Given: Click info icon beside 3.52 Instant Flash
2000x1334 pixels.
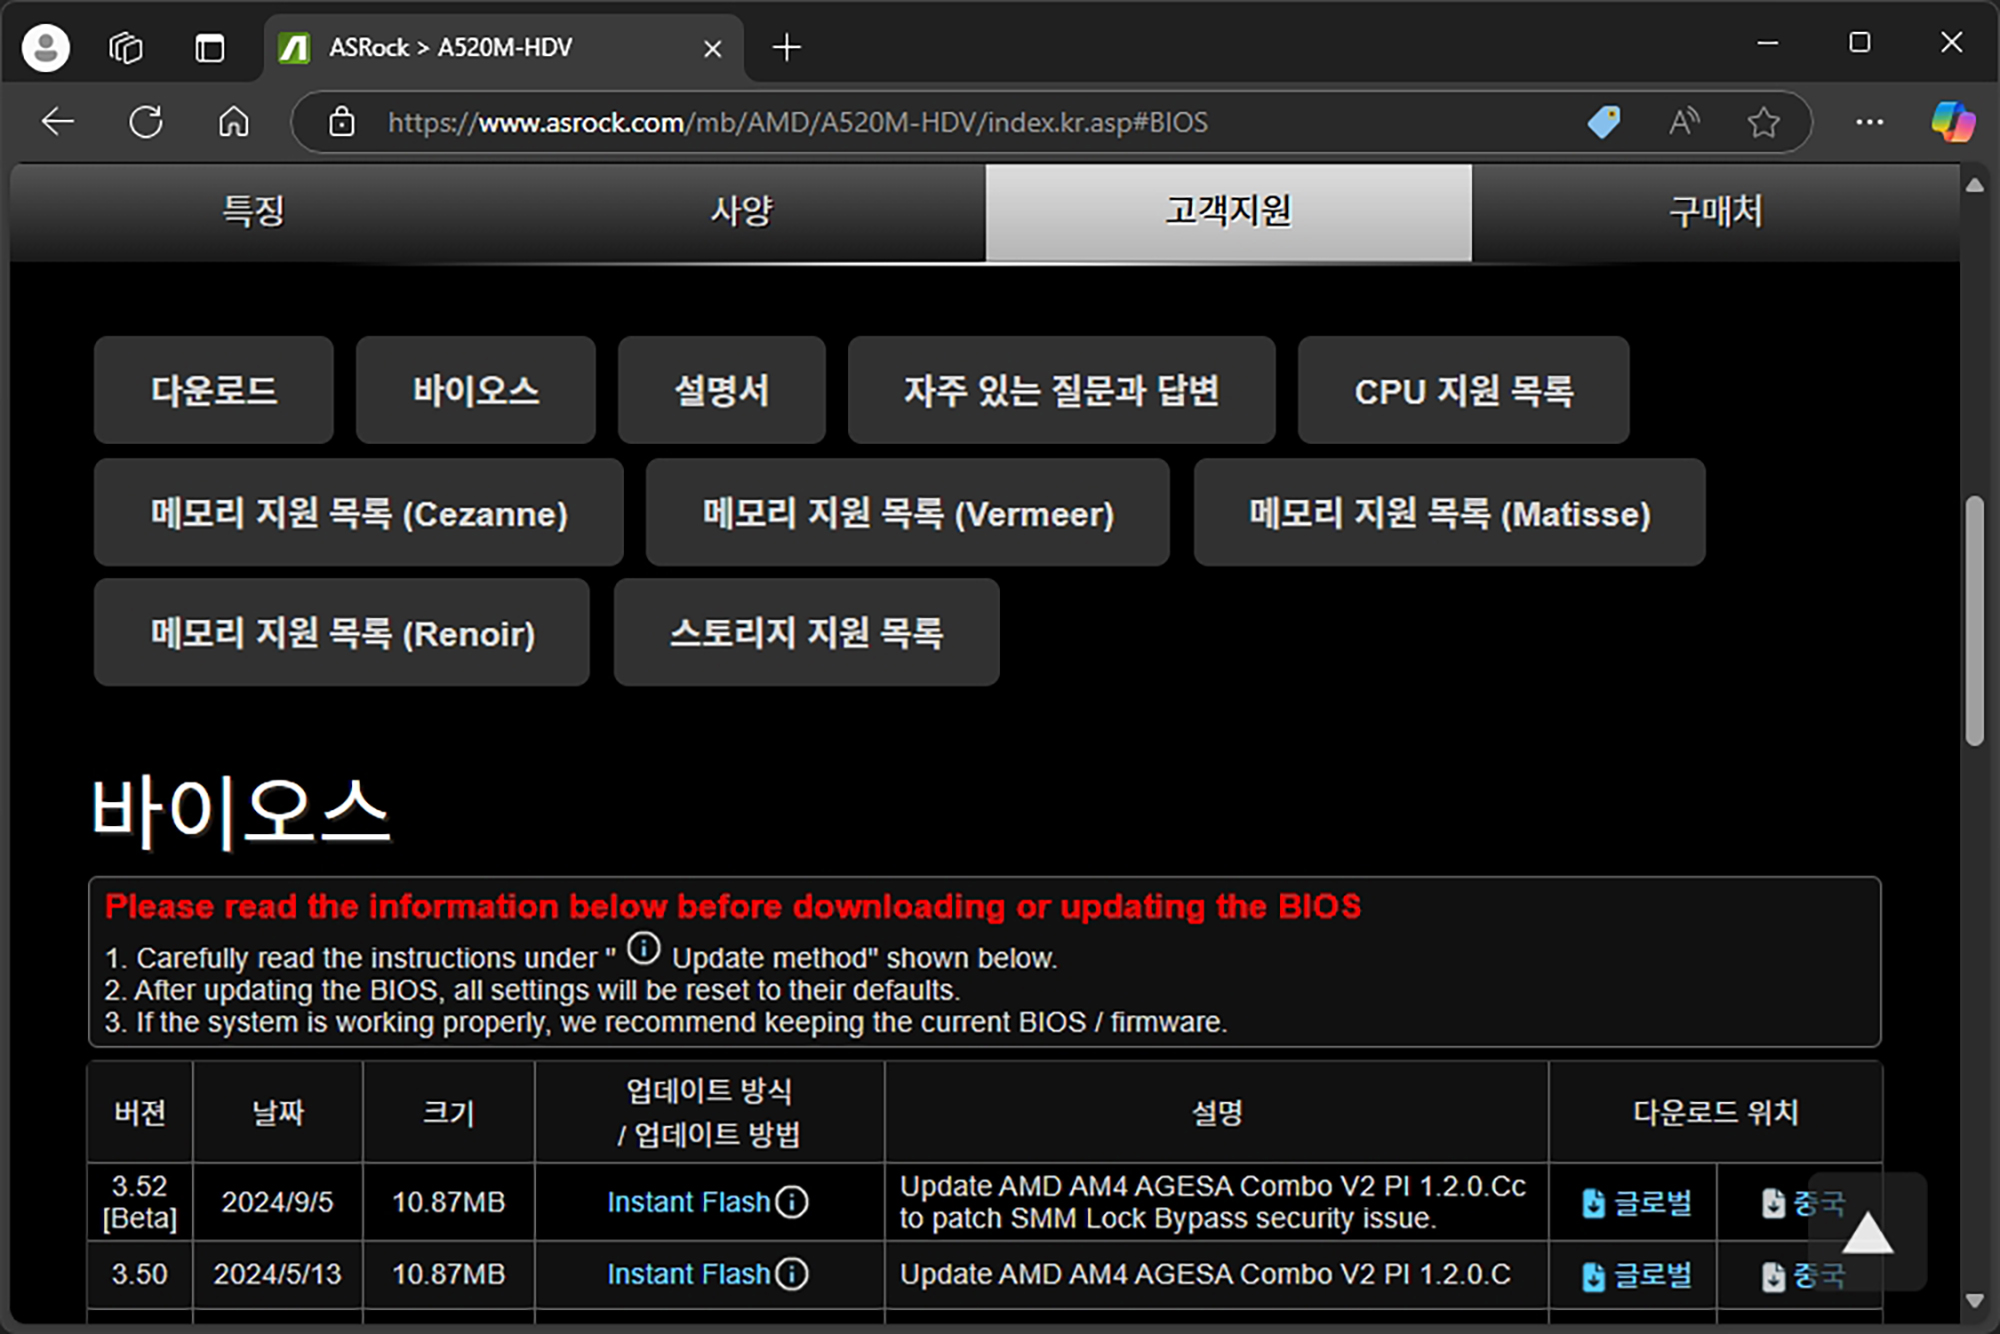Looking at the screenshot, I should pos(792,1201).
